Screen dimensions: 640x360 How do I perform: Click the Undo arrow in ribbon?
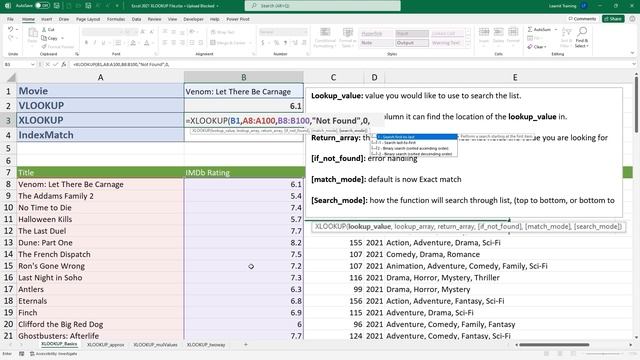click(x=11, y=29)
